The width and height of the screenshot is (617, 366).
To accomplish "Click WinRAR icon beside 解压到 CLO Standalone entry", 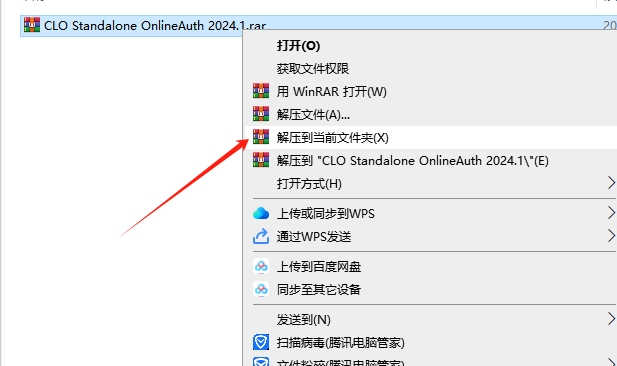I will point(261,159).
